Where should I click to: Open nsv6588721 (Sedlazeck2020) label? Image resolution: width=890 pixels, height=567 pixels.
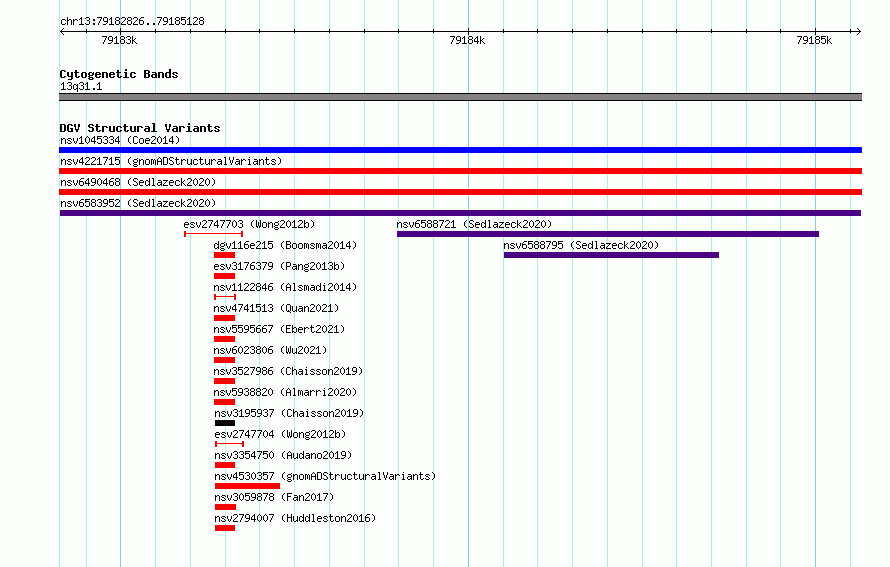tap(474, 224)
